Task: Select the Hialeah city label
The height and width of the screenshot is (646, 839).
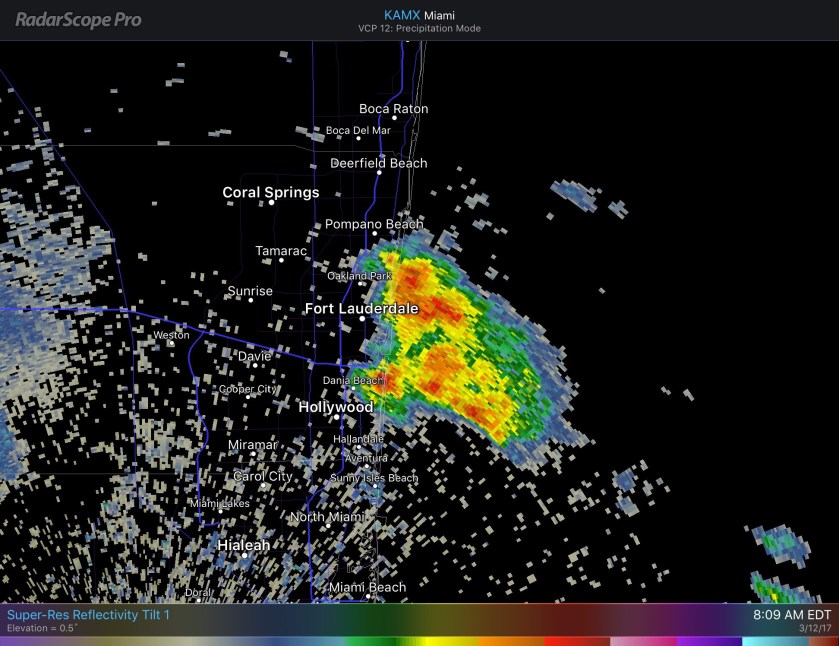Action: coord(244,545)
